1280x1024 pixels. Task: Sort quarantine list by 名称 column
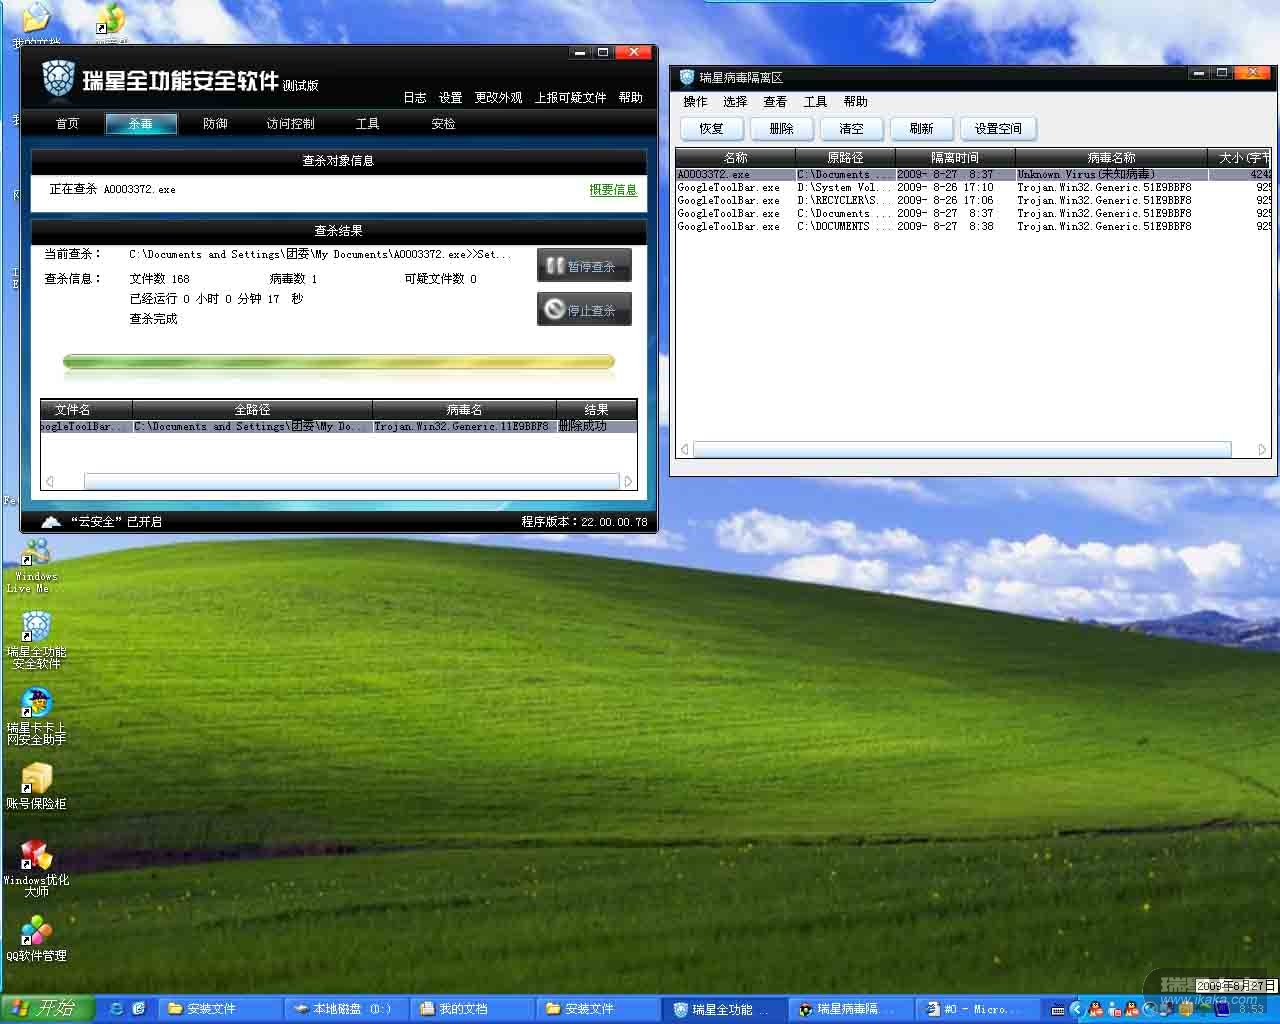tap(735, 158)
